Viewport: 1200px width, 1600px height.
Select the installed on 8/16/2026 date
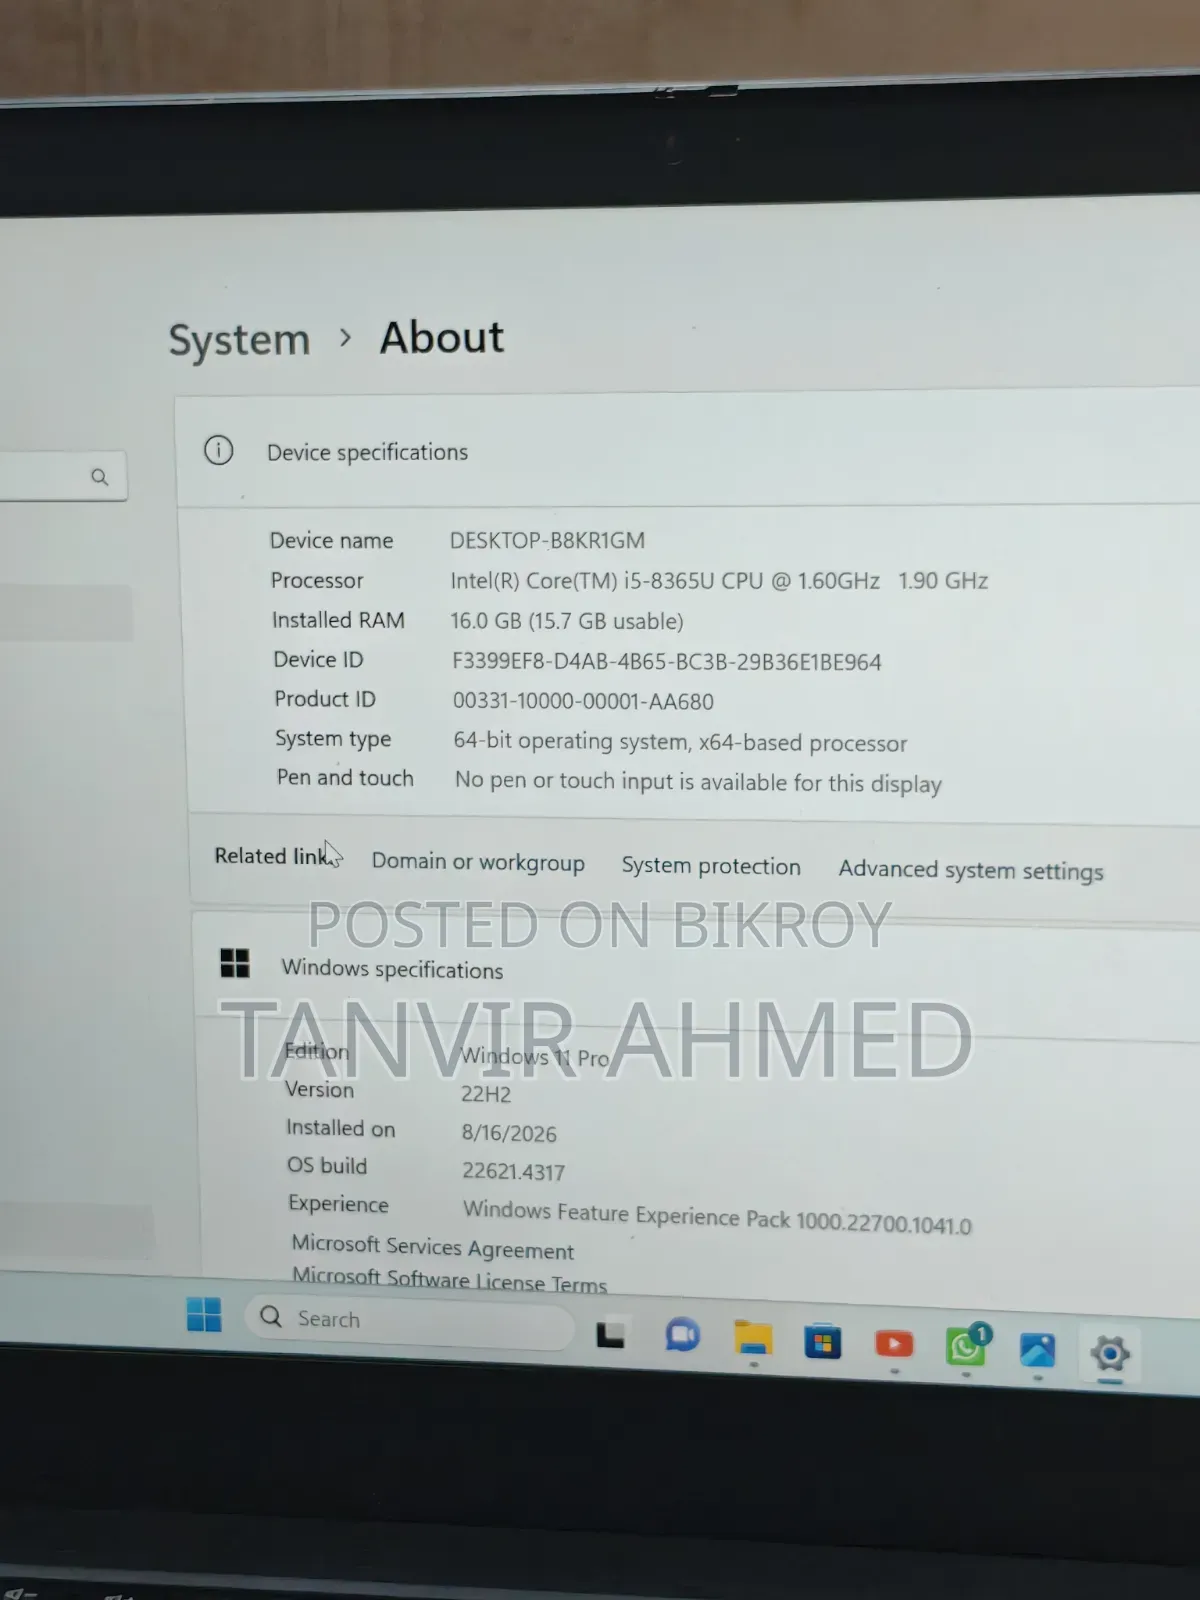click(x=509, y=1133)
